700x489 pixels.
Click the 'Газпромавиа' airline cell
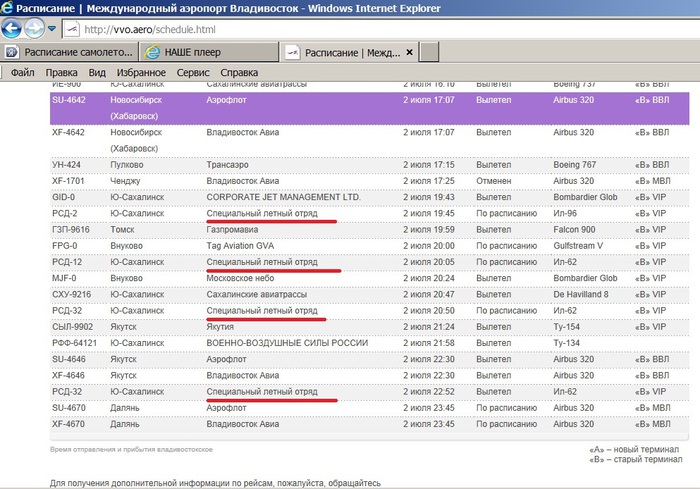232,230
